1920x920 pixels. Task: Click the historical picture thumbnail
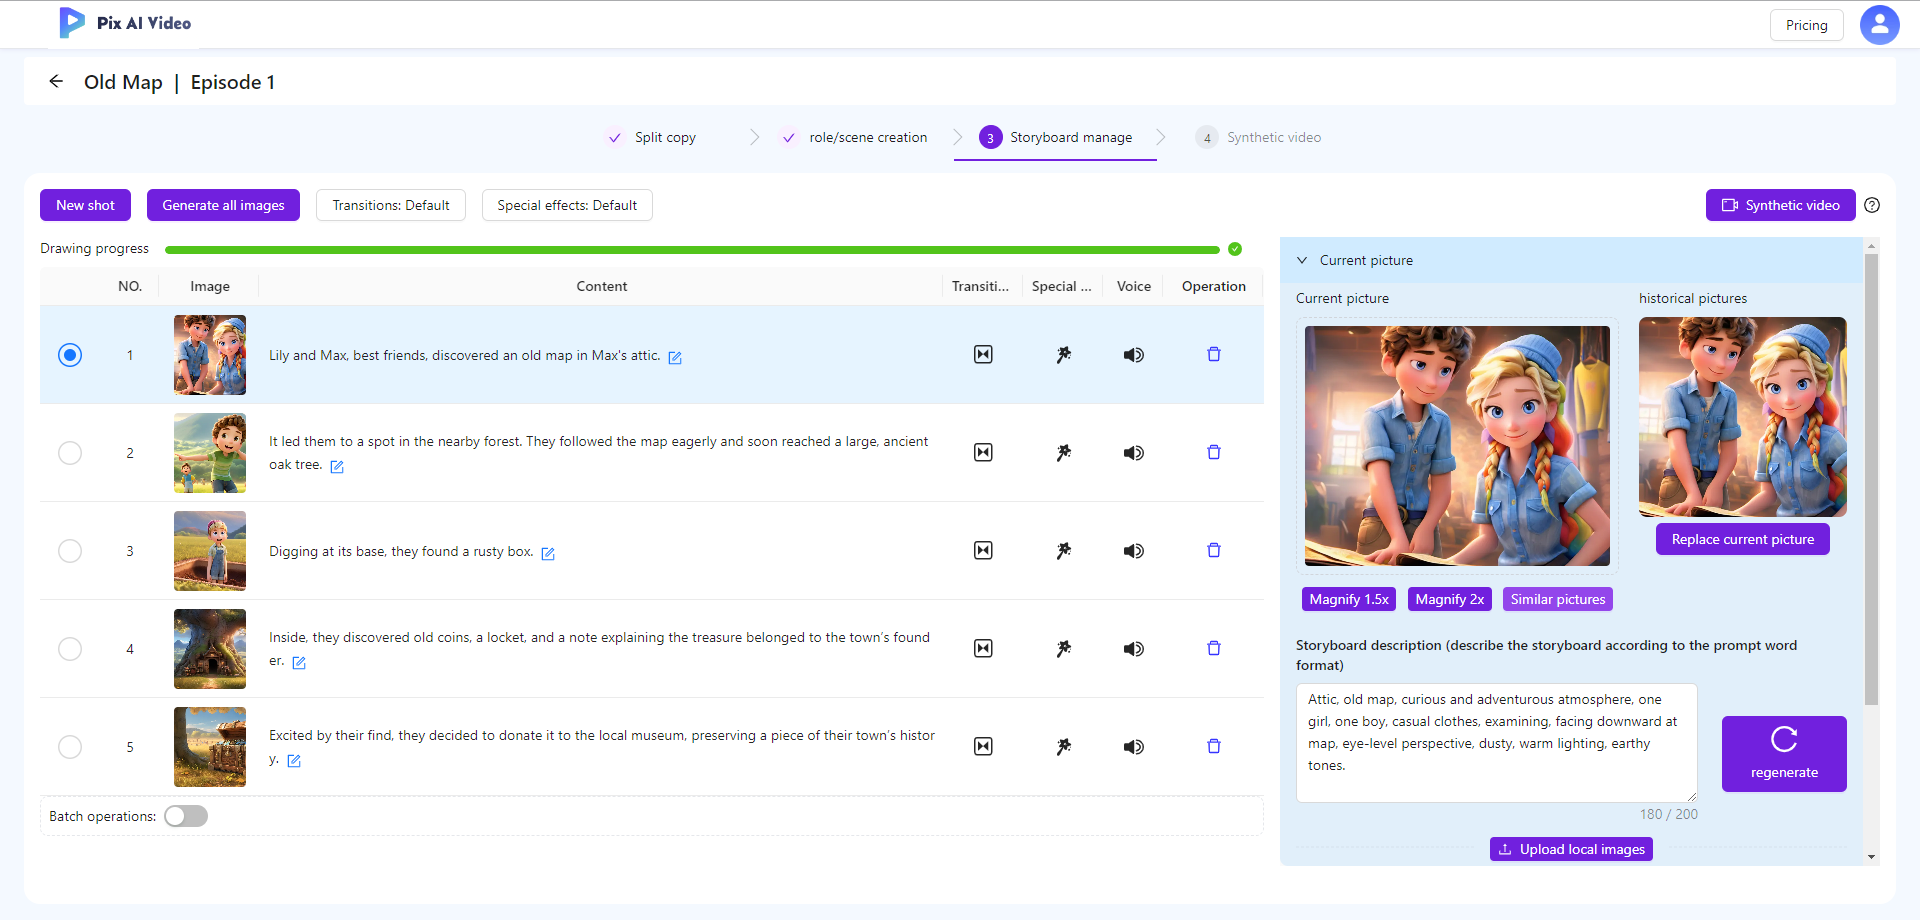click(1742, 416)
